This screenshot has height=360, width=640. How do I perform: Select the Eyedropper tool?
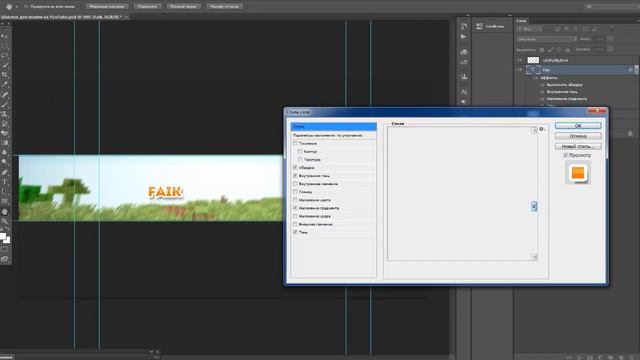click(x=5, y=84)
